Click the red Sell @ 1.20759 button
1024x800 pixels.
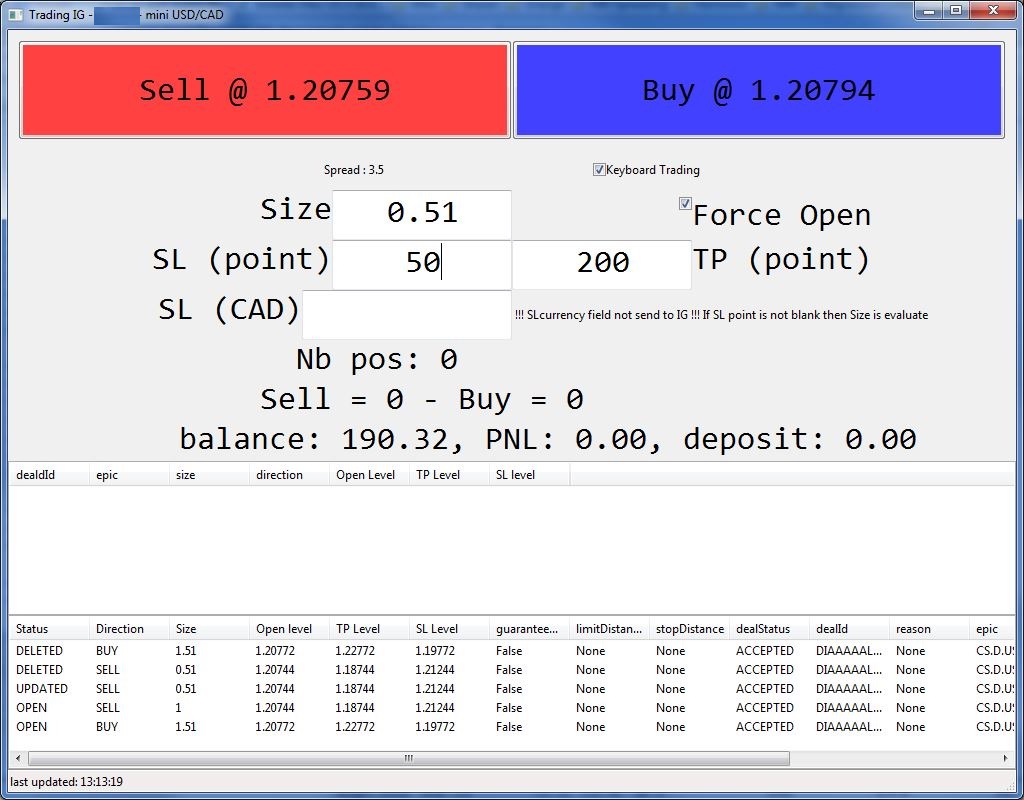click(x=264, y=90)
